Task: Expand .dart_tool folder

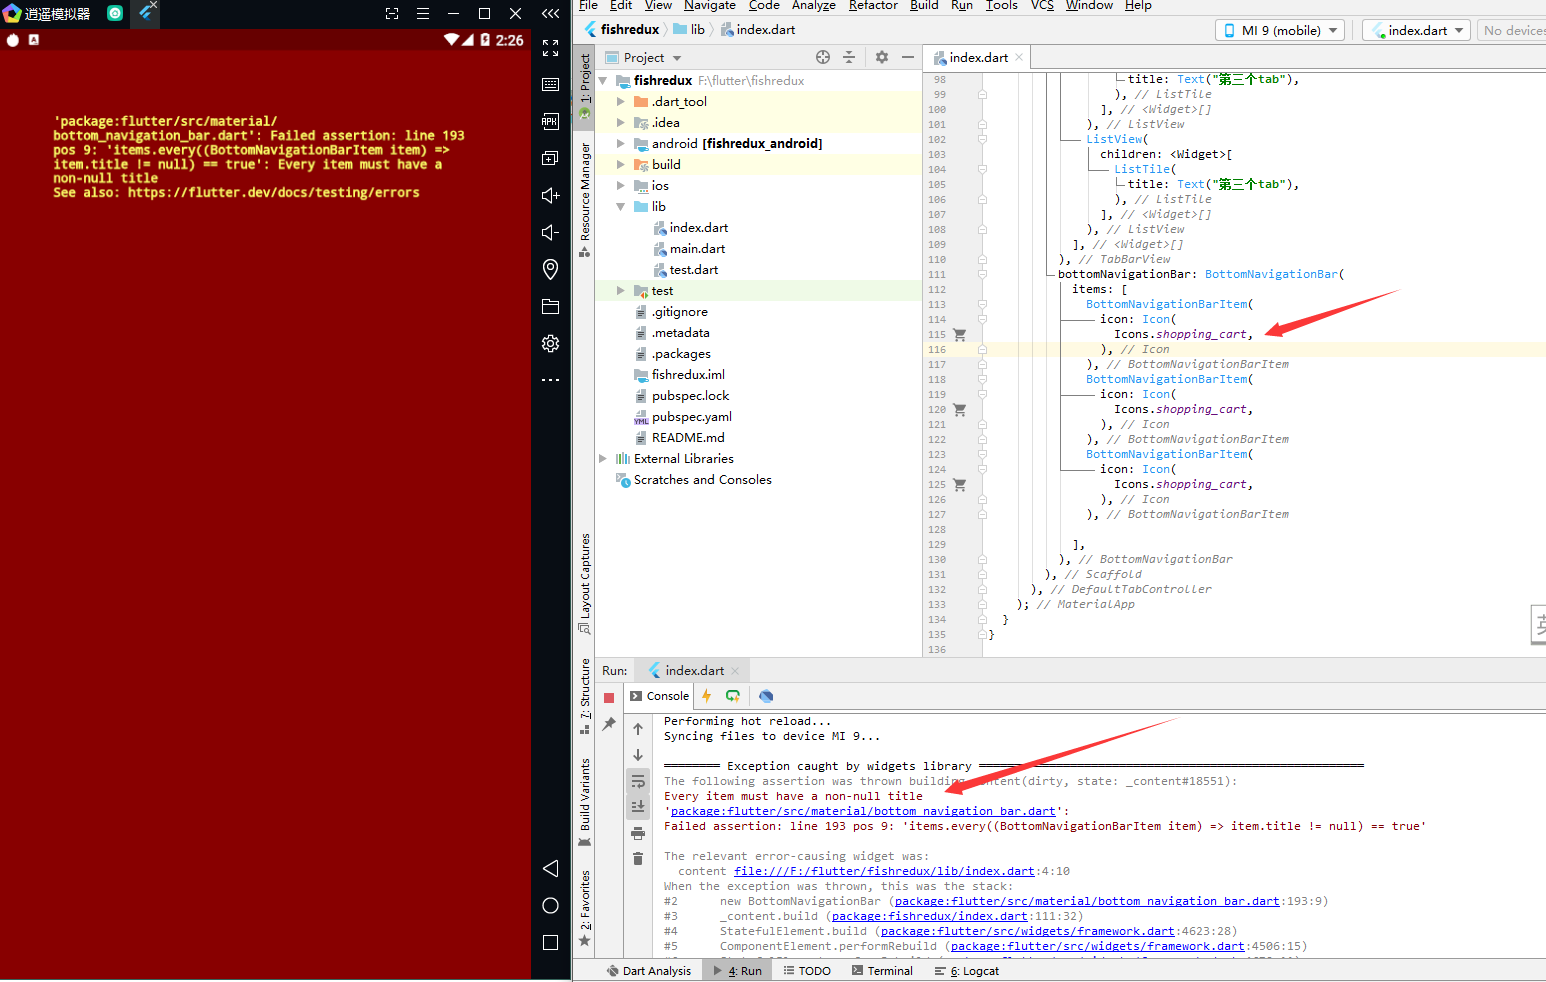Action: 621,101
